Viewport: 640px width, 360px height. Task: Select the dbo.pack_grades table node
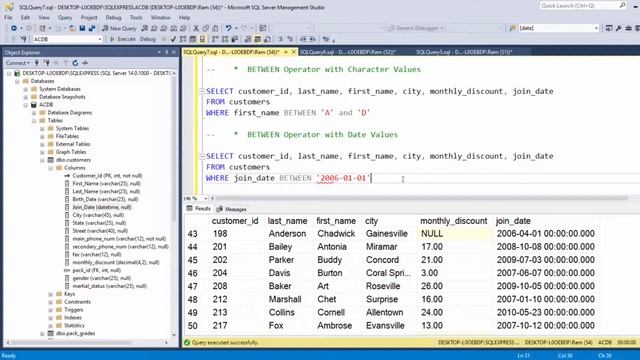coord(76,333)
